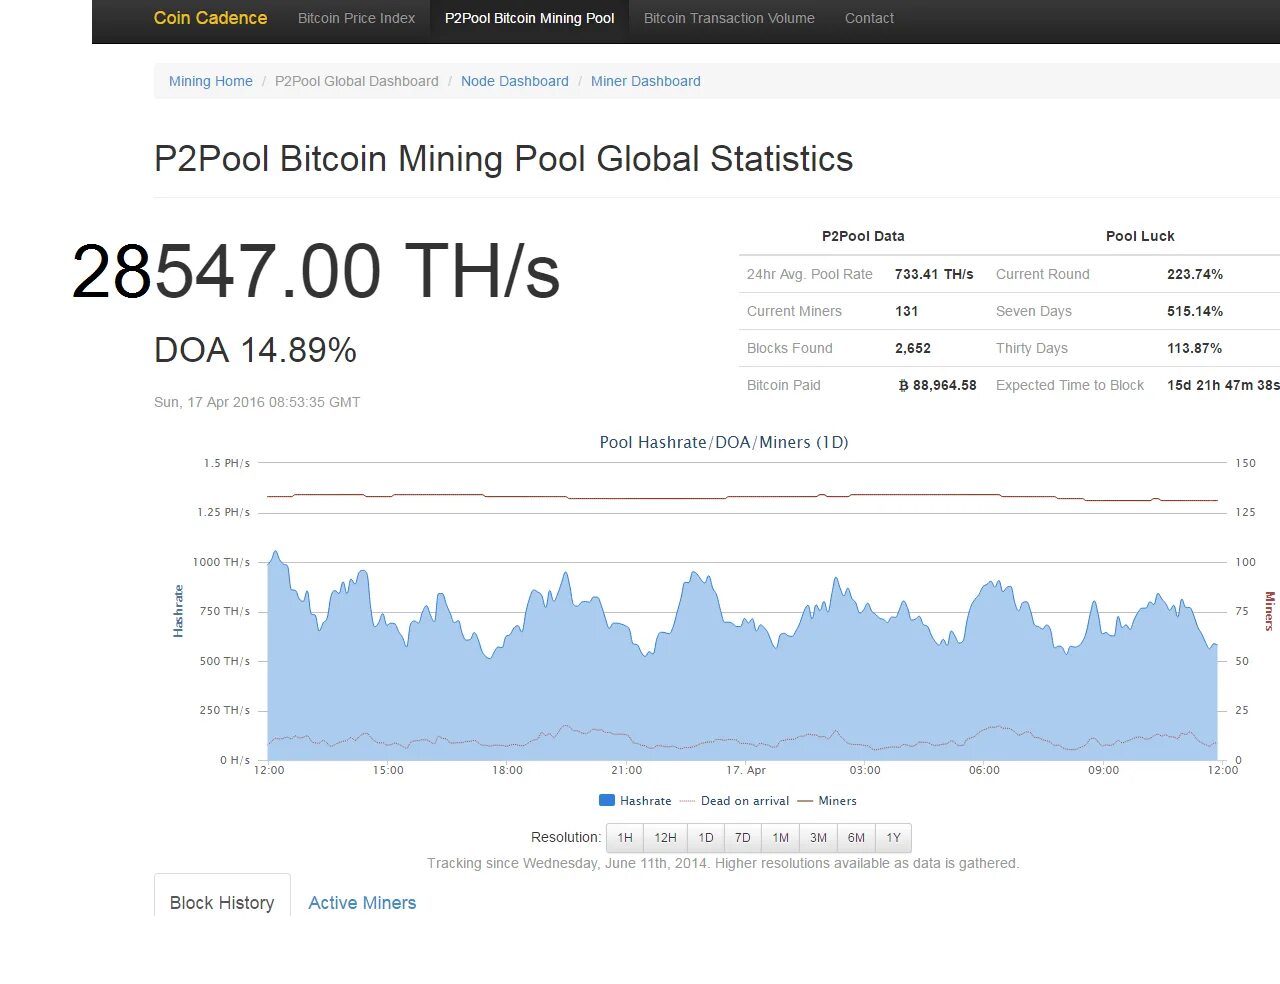Screen dimensions: 1280x984
Task: Click the Pool Luck table header
Action: click(1140, 236)
